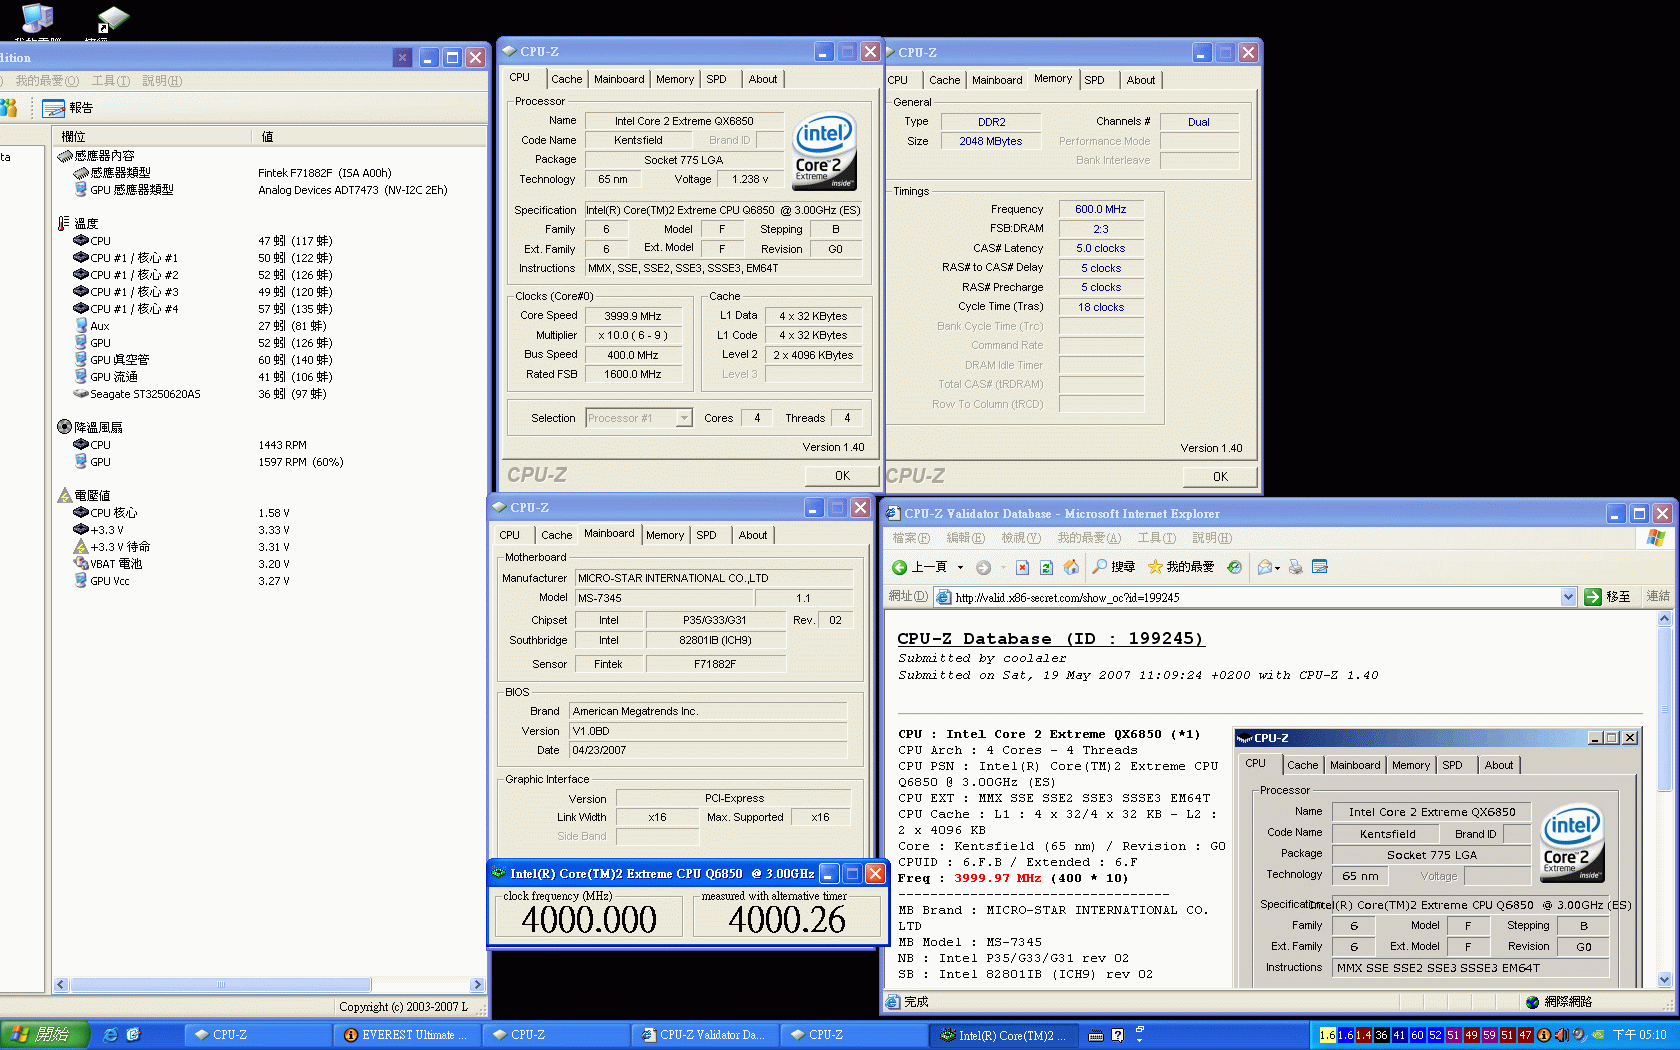Screen dimensions: 1680x1050
Task: Click the Back arrow in Internet Explorer
Action: (899, 567)
